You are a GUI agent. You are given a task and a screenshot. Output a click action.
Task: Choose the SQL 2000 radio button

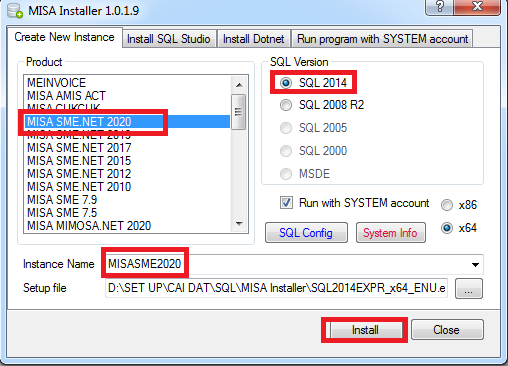tap(286, 151)
